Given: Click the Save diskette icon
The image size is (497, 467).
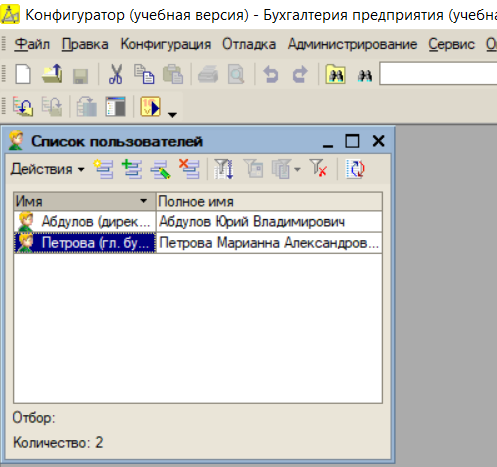Looking at the screenshot, I should 80,76.
